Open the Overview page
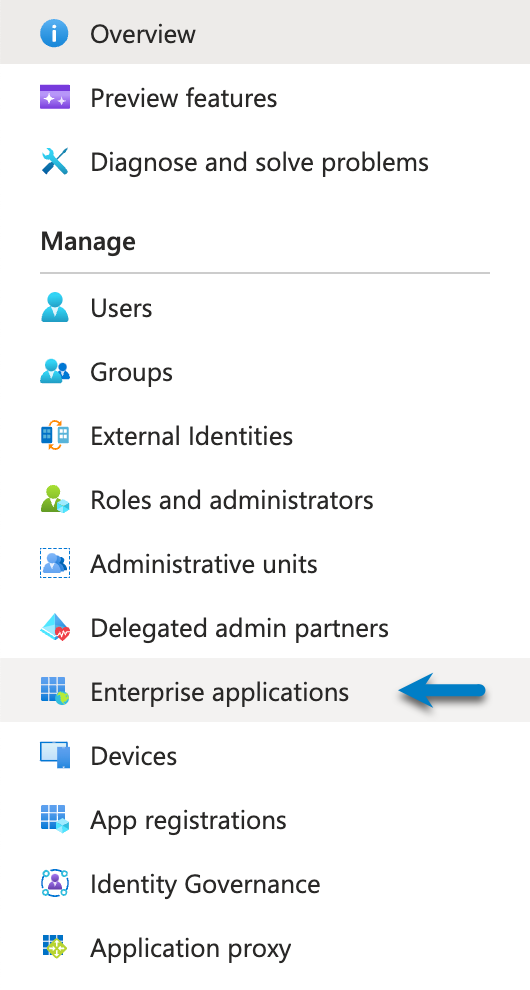 265,32
